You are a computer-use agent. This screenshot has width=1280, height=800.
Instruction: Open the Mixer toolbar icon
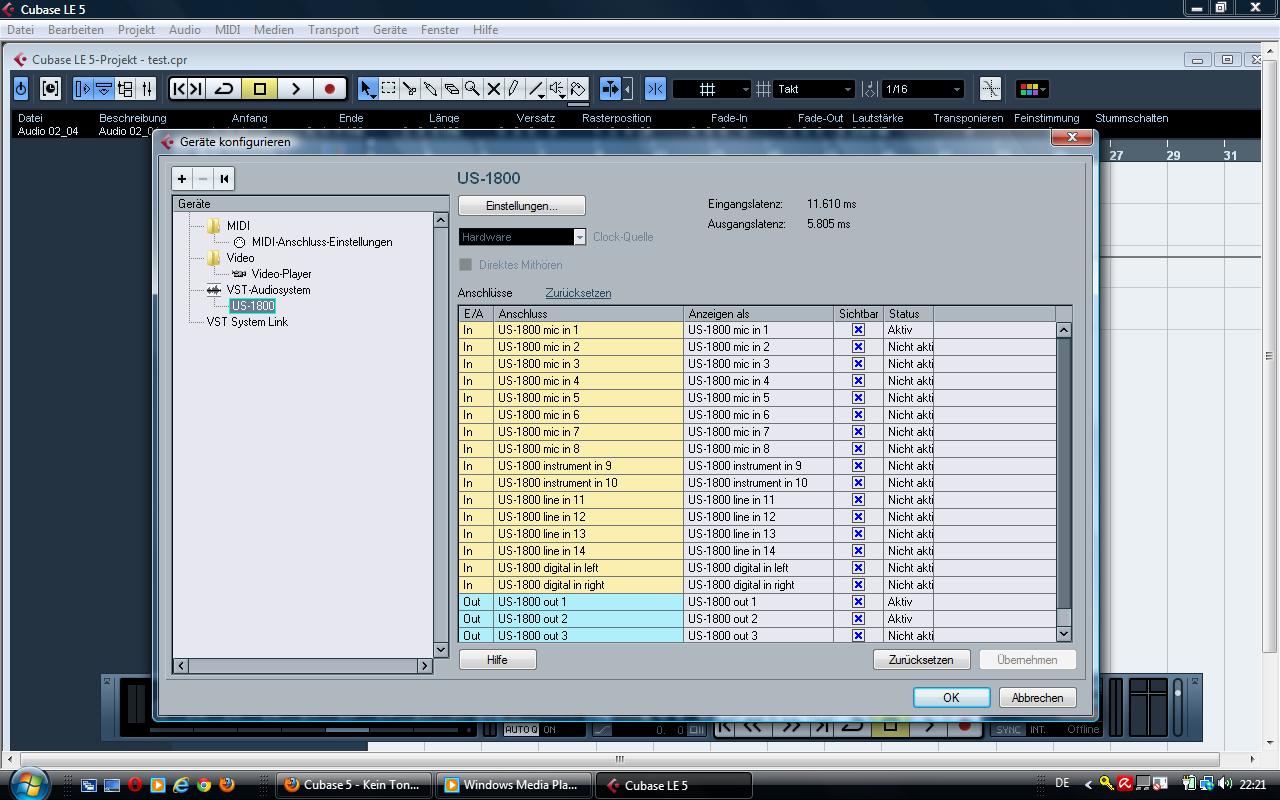(x=146, y=89)
